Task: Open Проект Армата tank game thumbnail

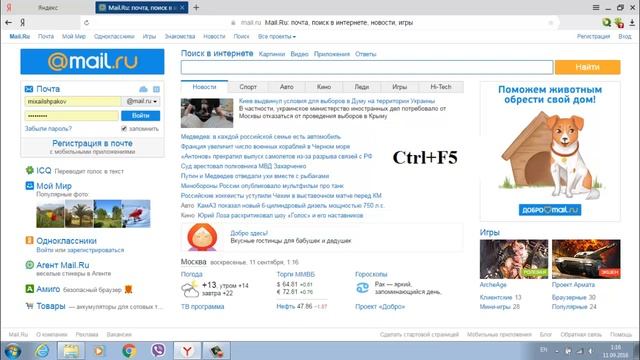Action: click(x=586, y=259)
